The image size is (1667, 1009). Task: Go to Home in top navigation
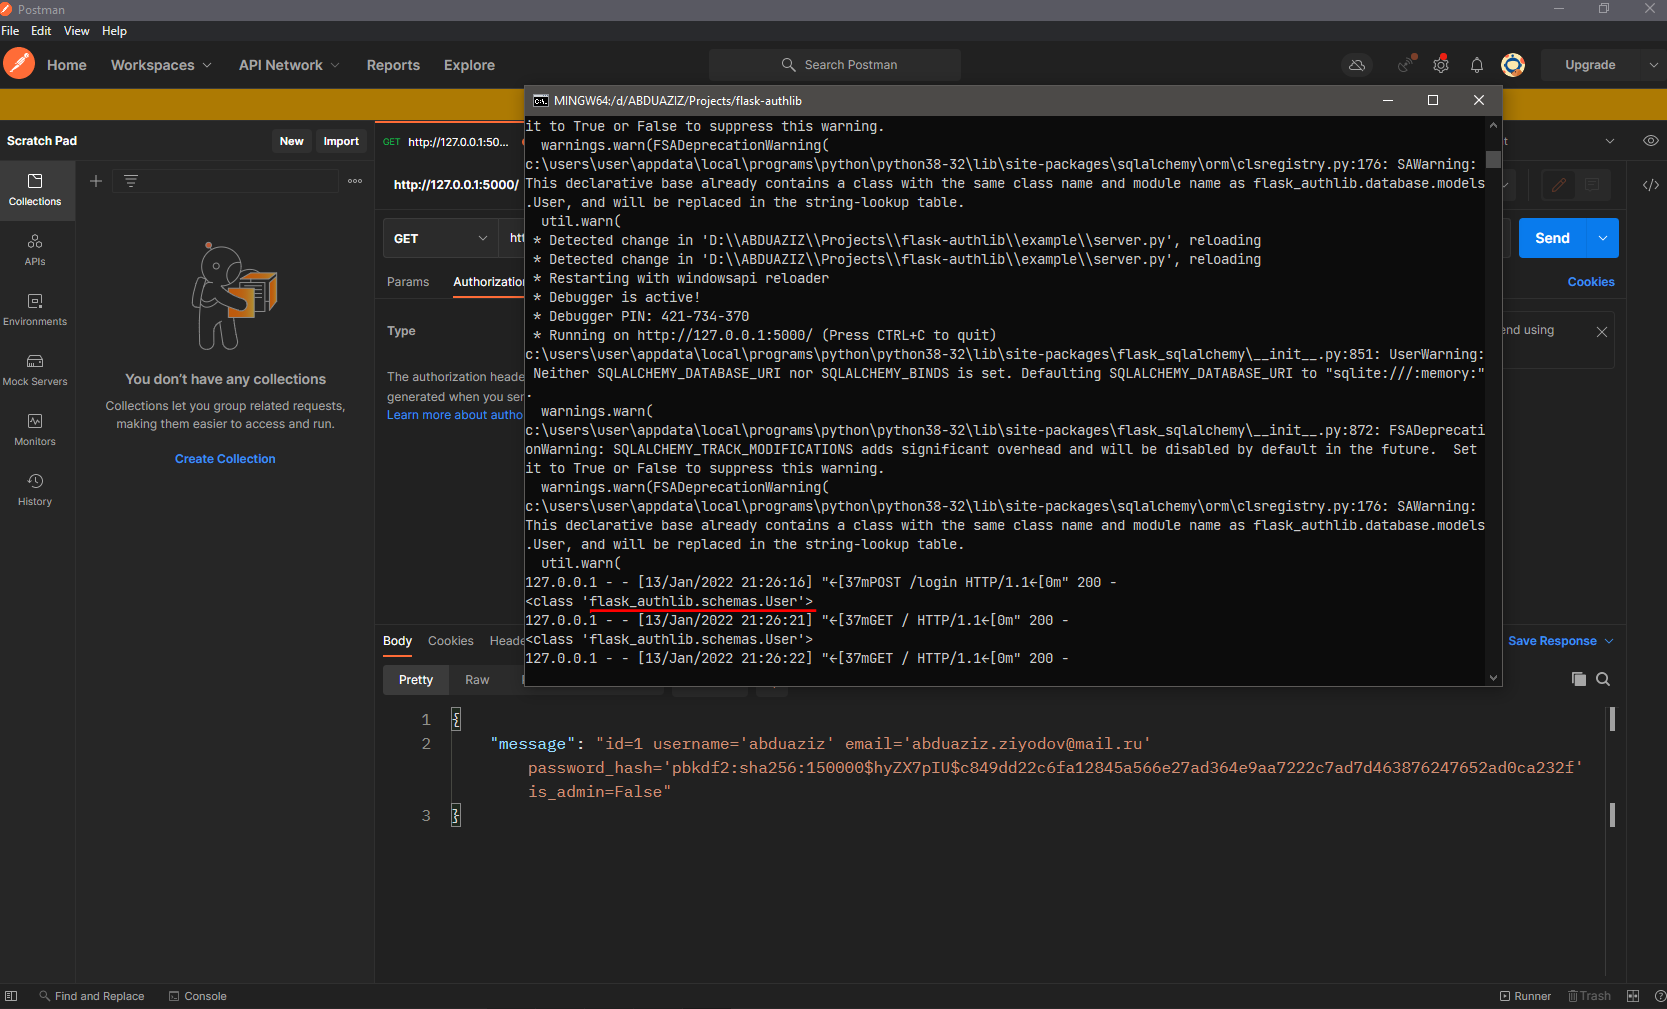tap(67, 65)
